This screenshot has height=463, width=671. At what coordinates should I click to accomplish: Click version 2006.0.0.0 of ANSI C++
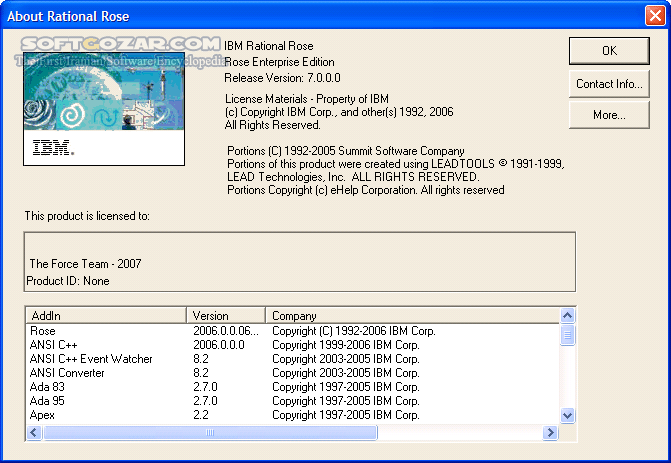click(219, 345)
